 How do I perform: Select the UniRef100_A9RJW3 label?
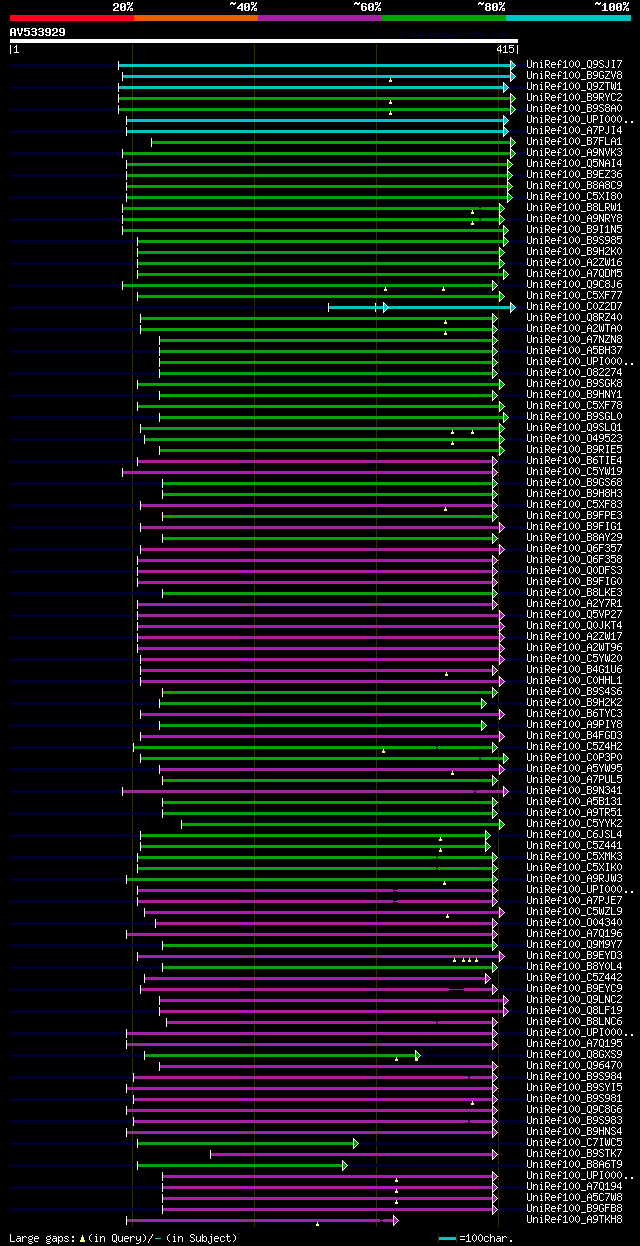pos(574,878)
